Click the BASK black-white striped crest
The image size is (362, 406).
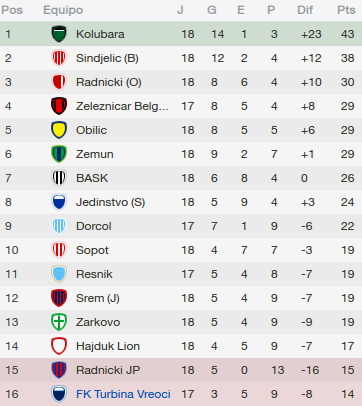pos(59,178)
